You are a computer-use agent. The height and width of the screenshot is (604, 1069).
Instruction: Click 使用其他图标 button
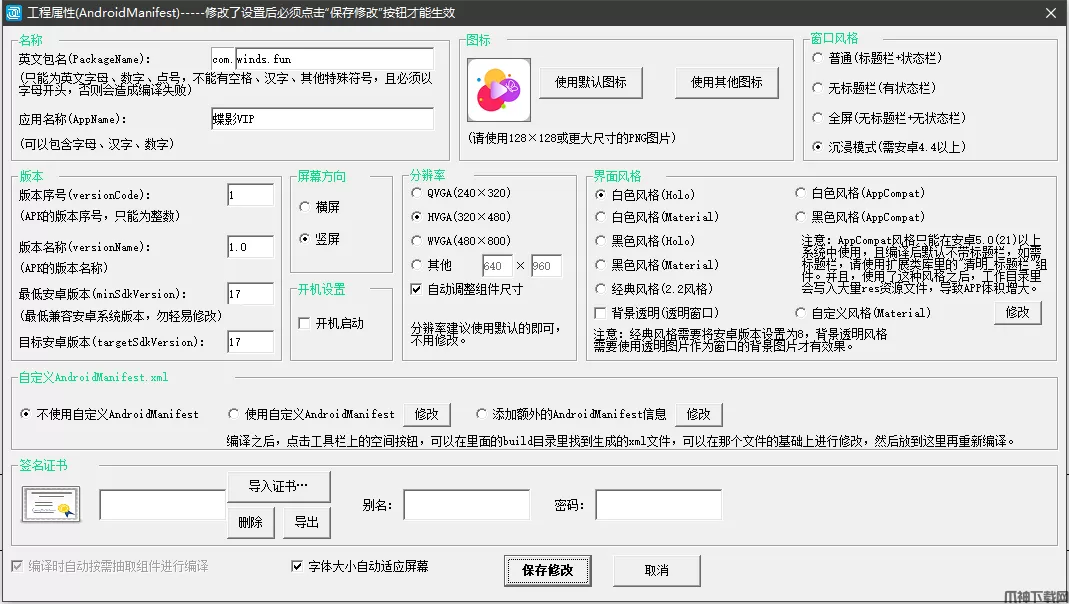click(x=727, y=82)
